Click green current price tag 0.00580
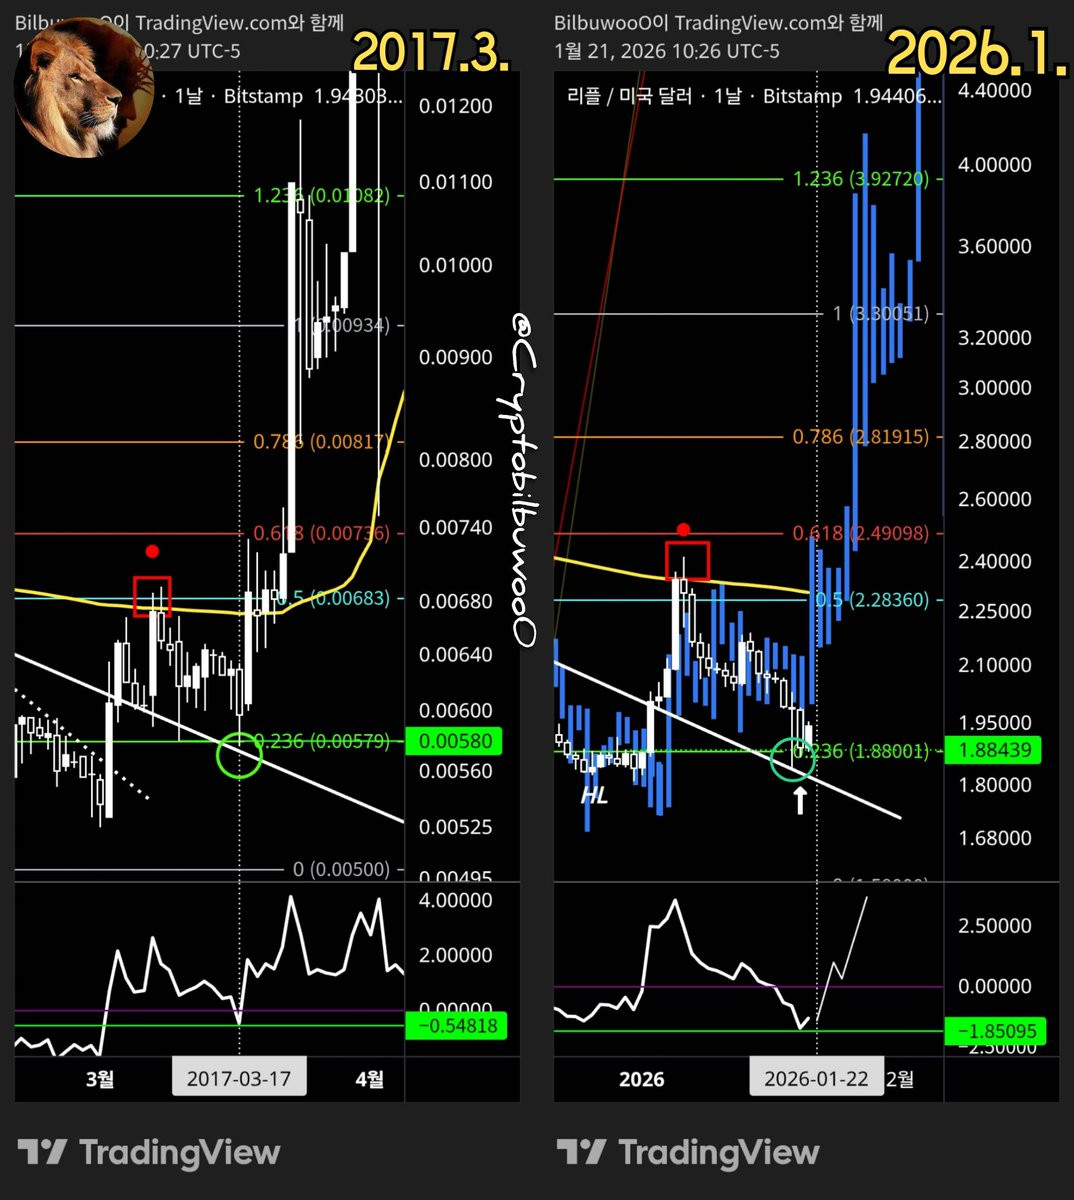This screenshot has width=1074, height=1200. (456, 742)
